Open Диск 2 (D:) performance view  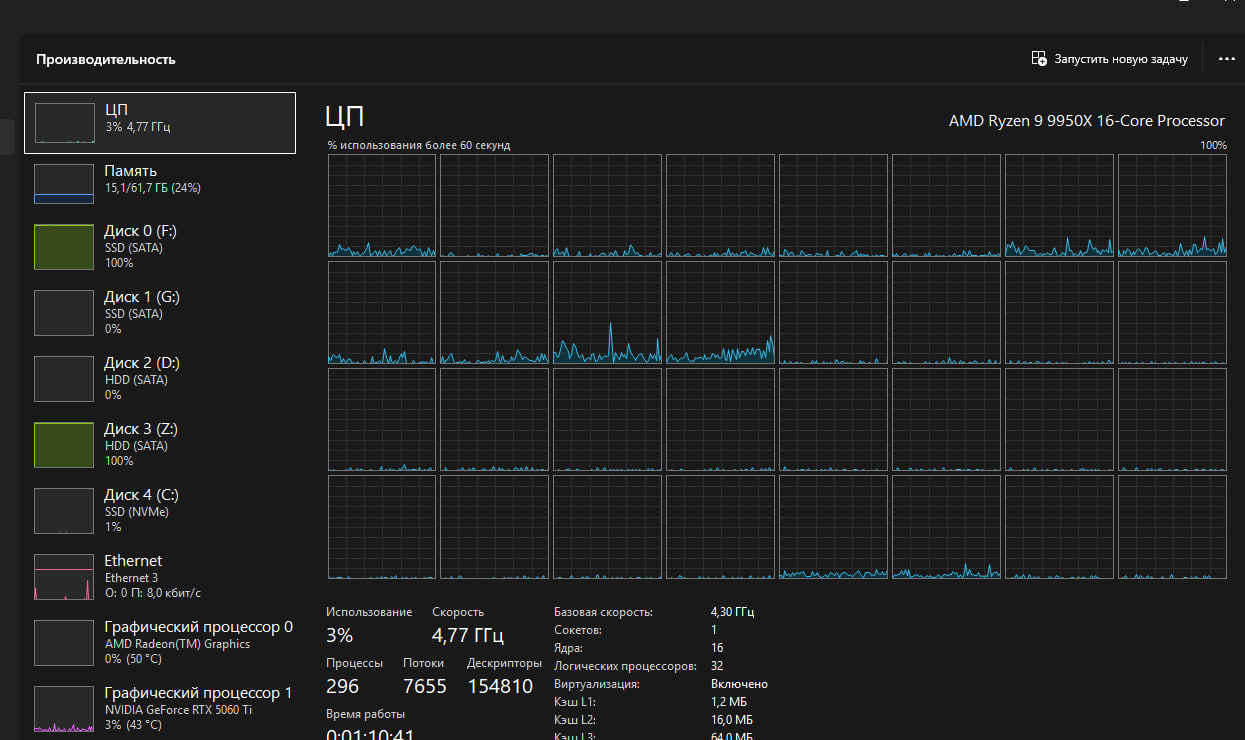[160, 378]
